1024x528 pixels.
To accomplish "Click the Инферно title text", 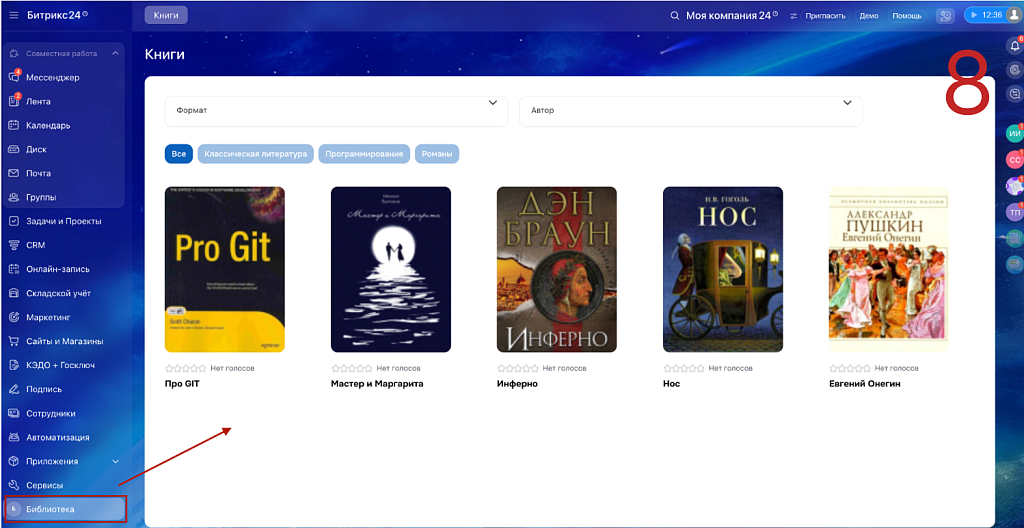I will tap(517, 384).
